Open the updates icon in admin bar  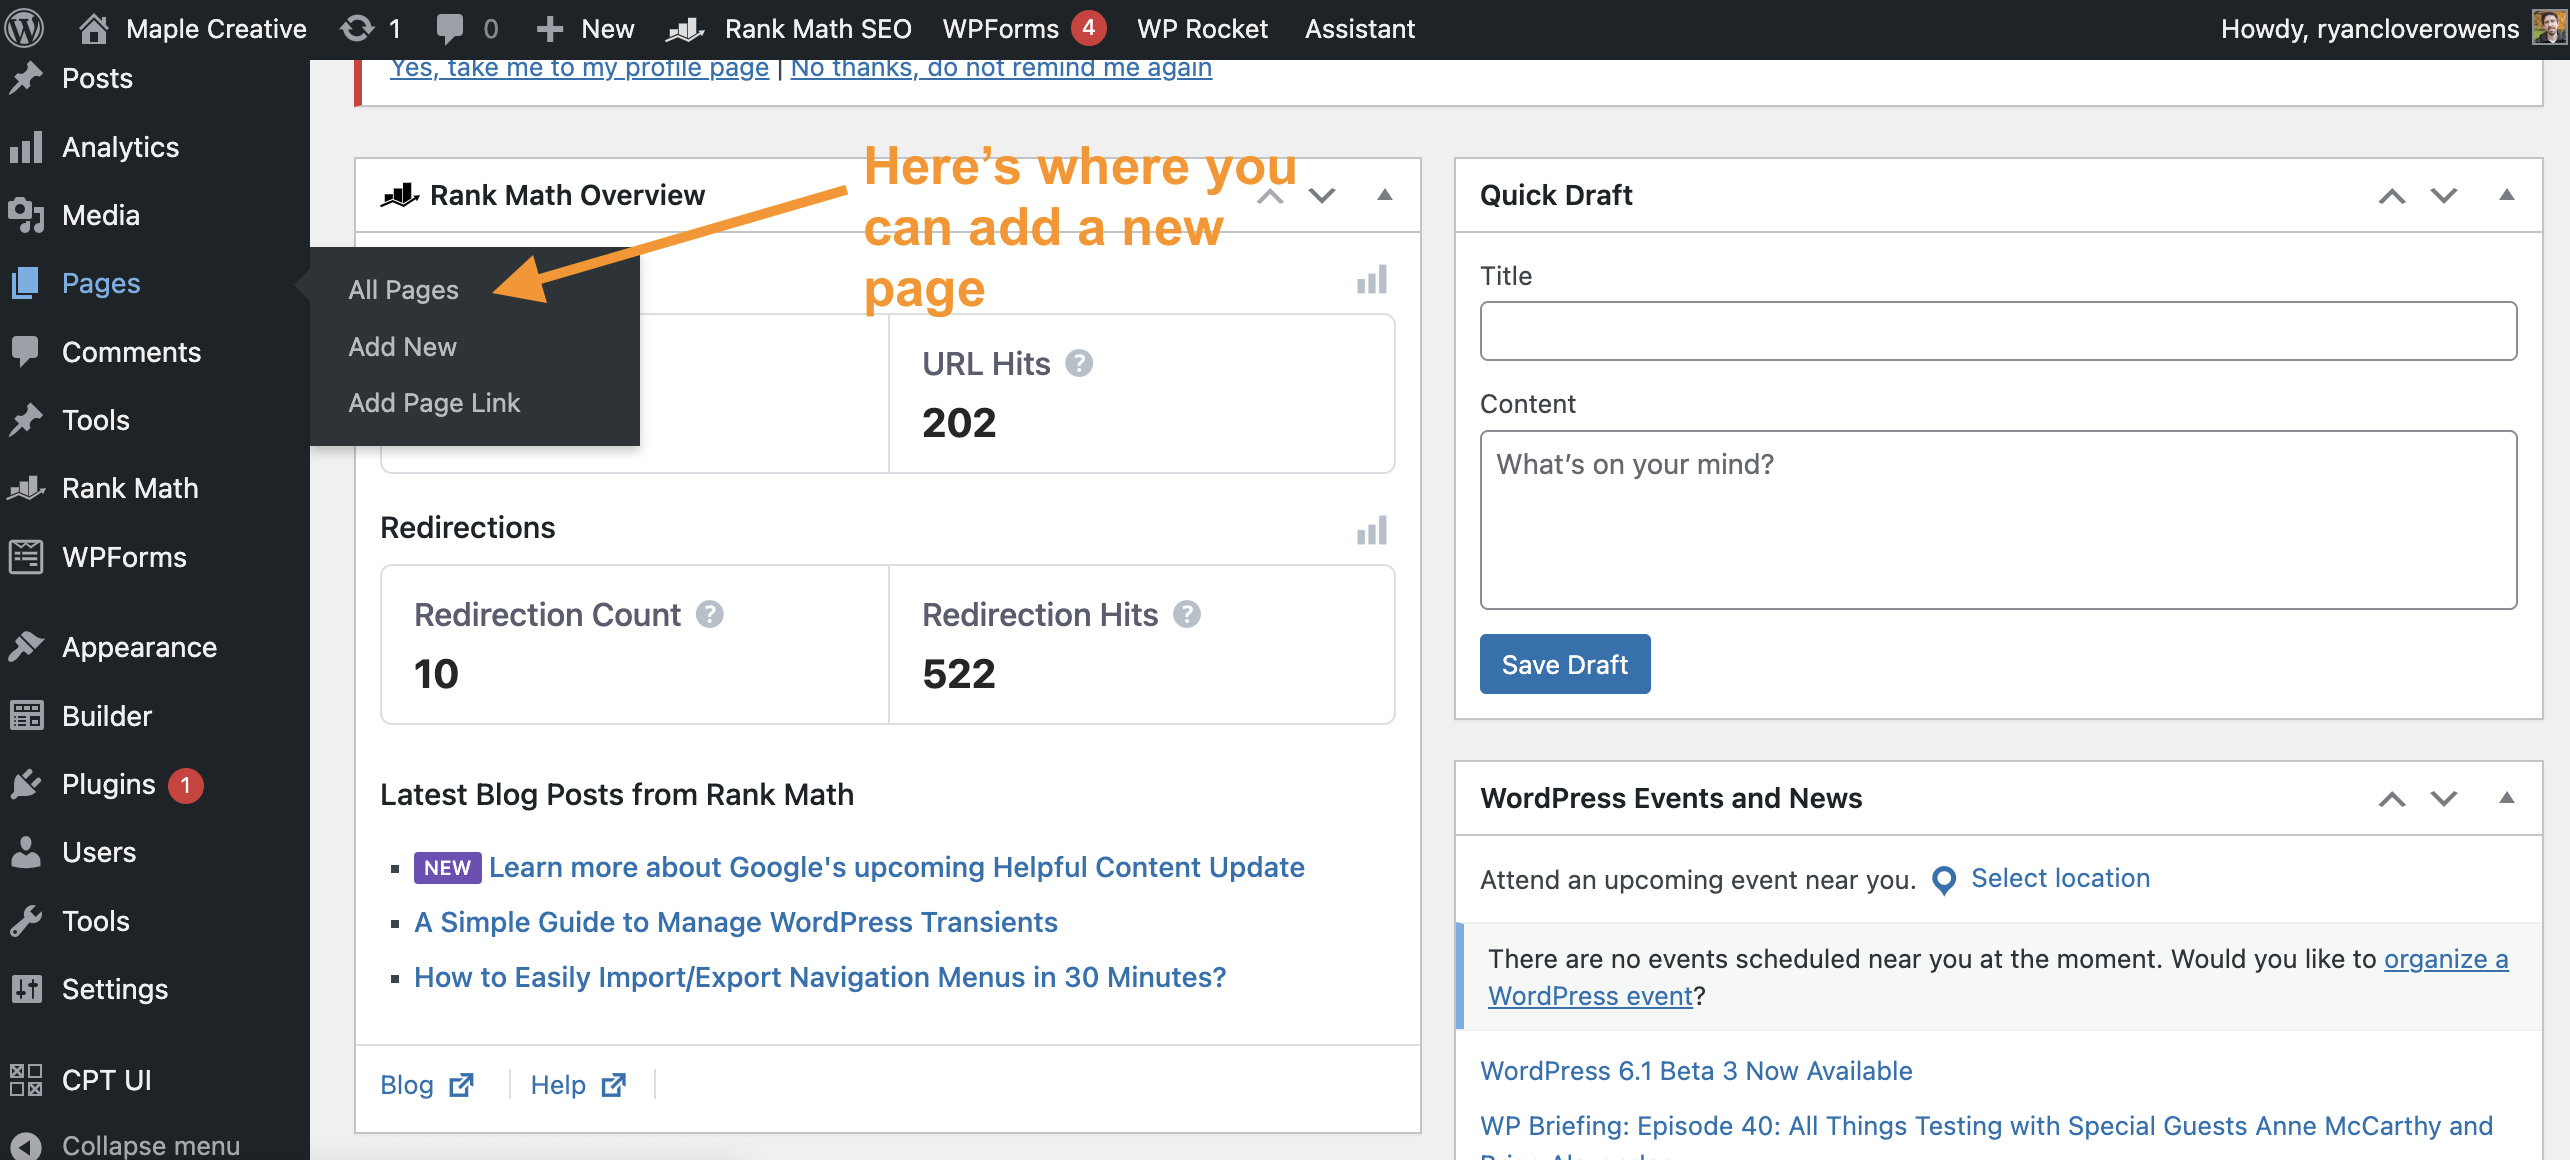pos(357,28)
